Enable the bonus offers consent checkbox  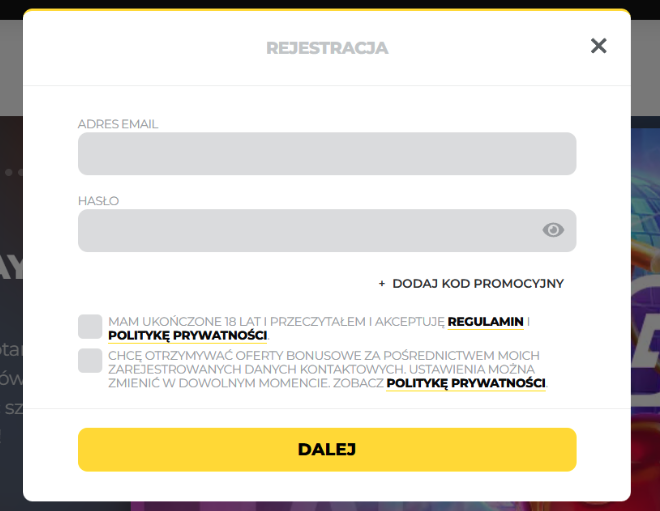point(90,360)
